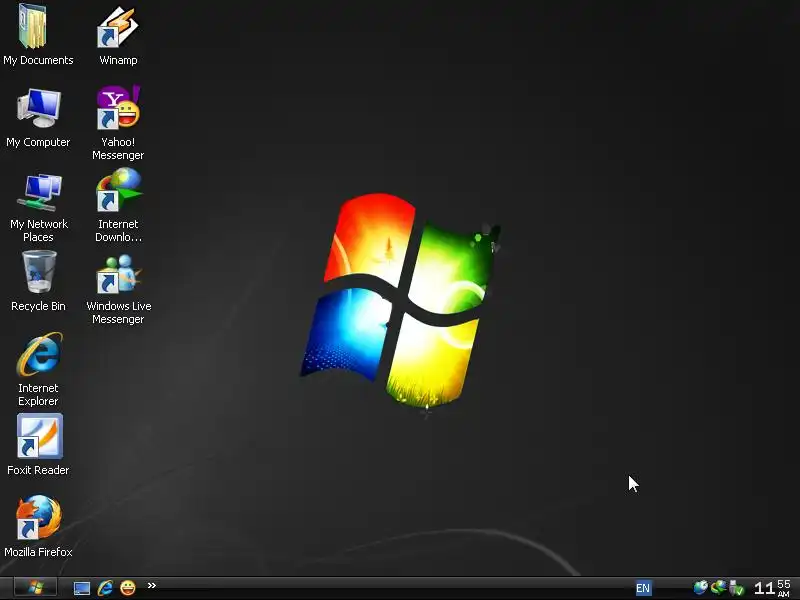
Task: Click the globe tray icon
Action: point(701,588)
